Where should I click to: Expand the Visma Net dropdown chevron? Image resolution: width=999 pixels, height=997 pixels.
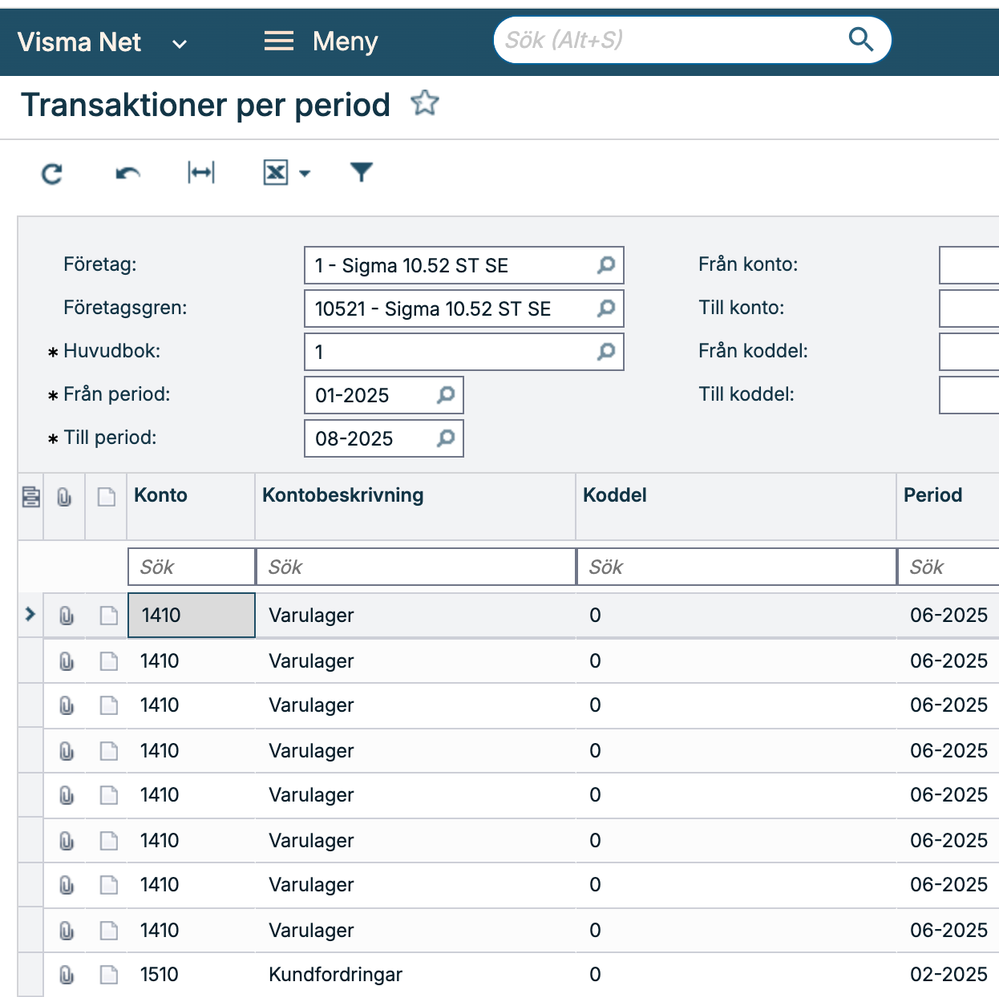tap(180, 44)
